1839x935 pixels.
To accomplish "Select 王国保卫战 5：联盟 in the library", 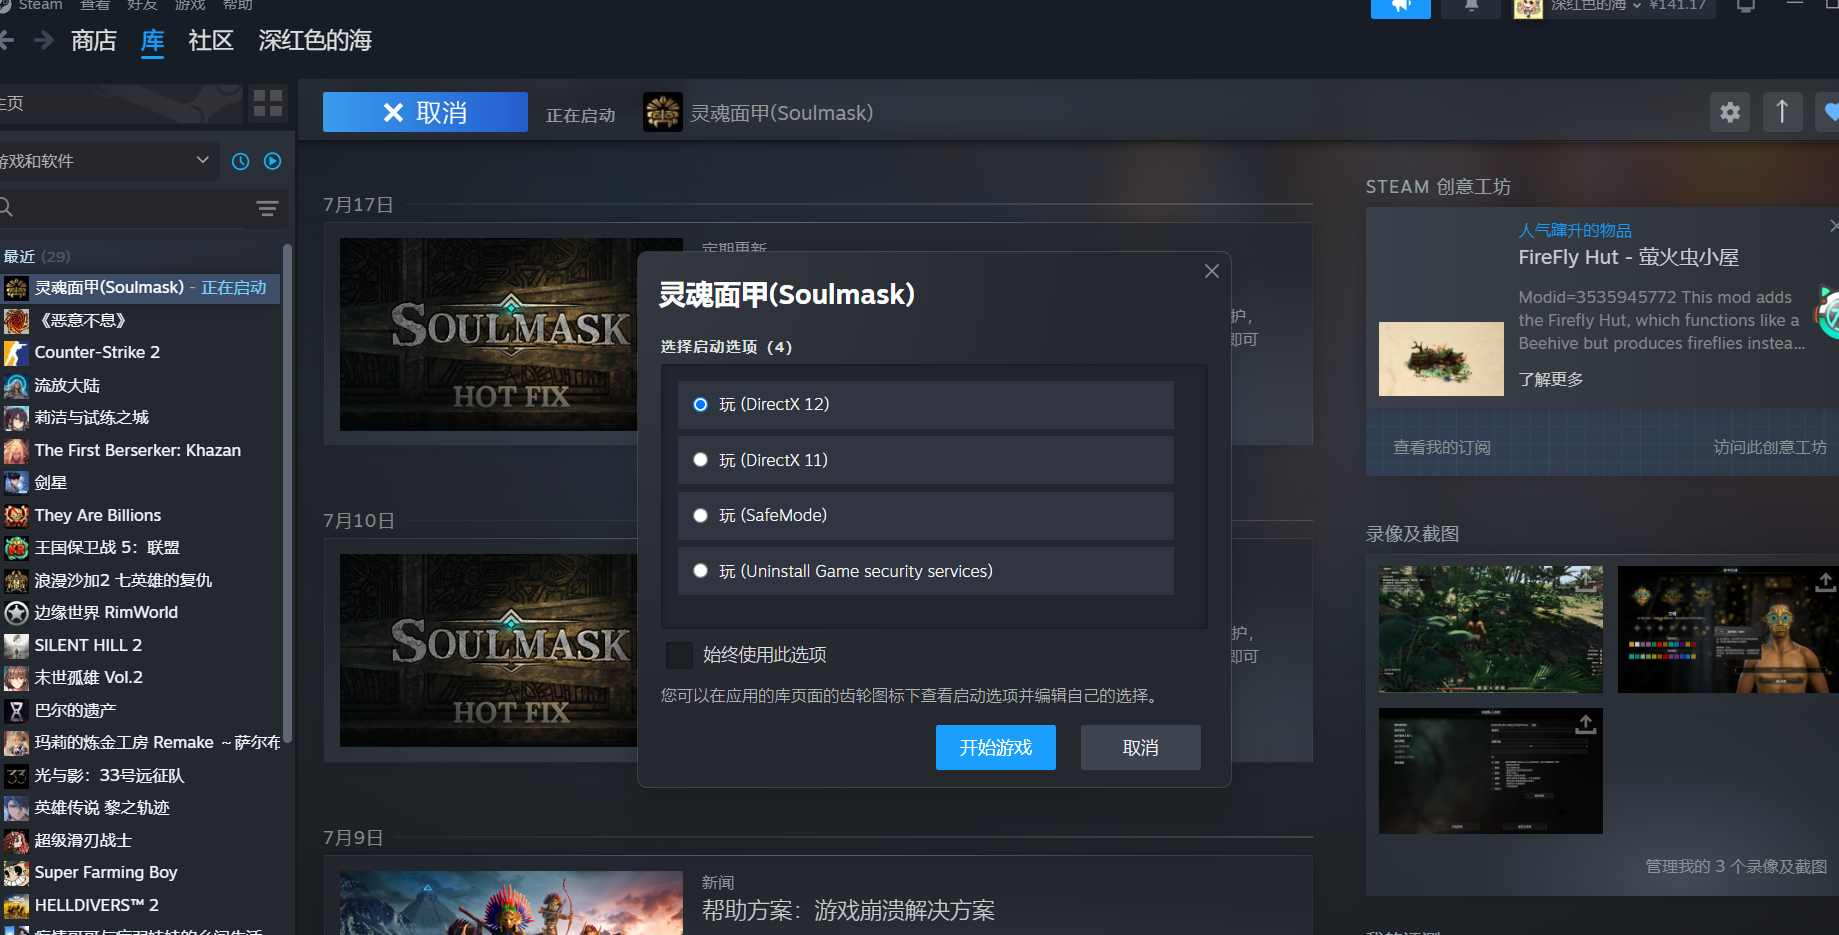I will pos(140,548).
